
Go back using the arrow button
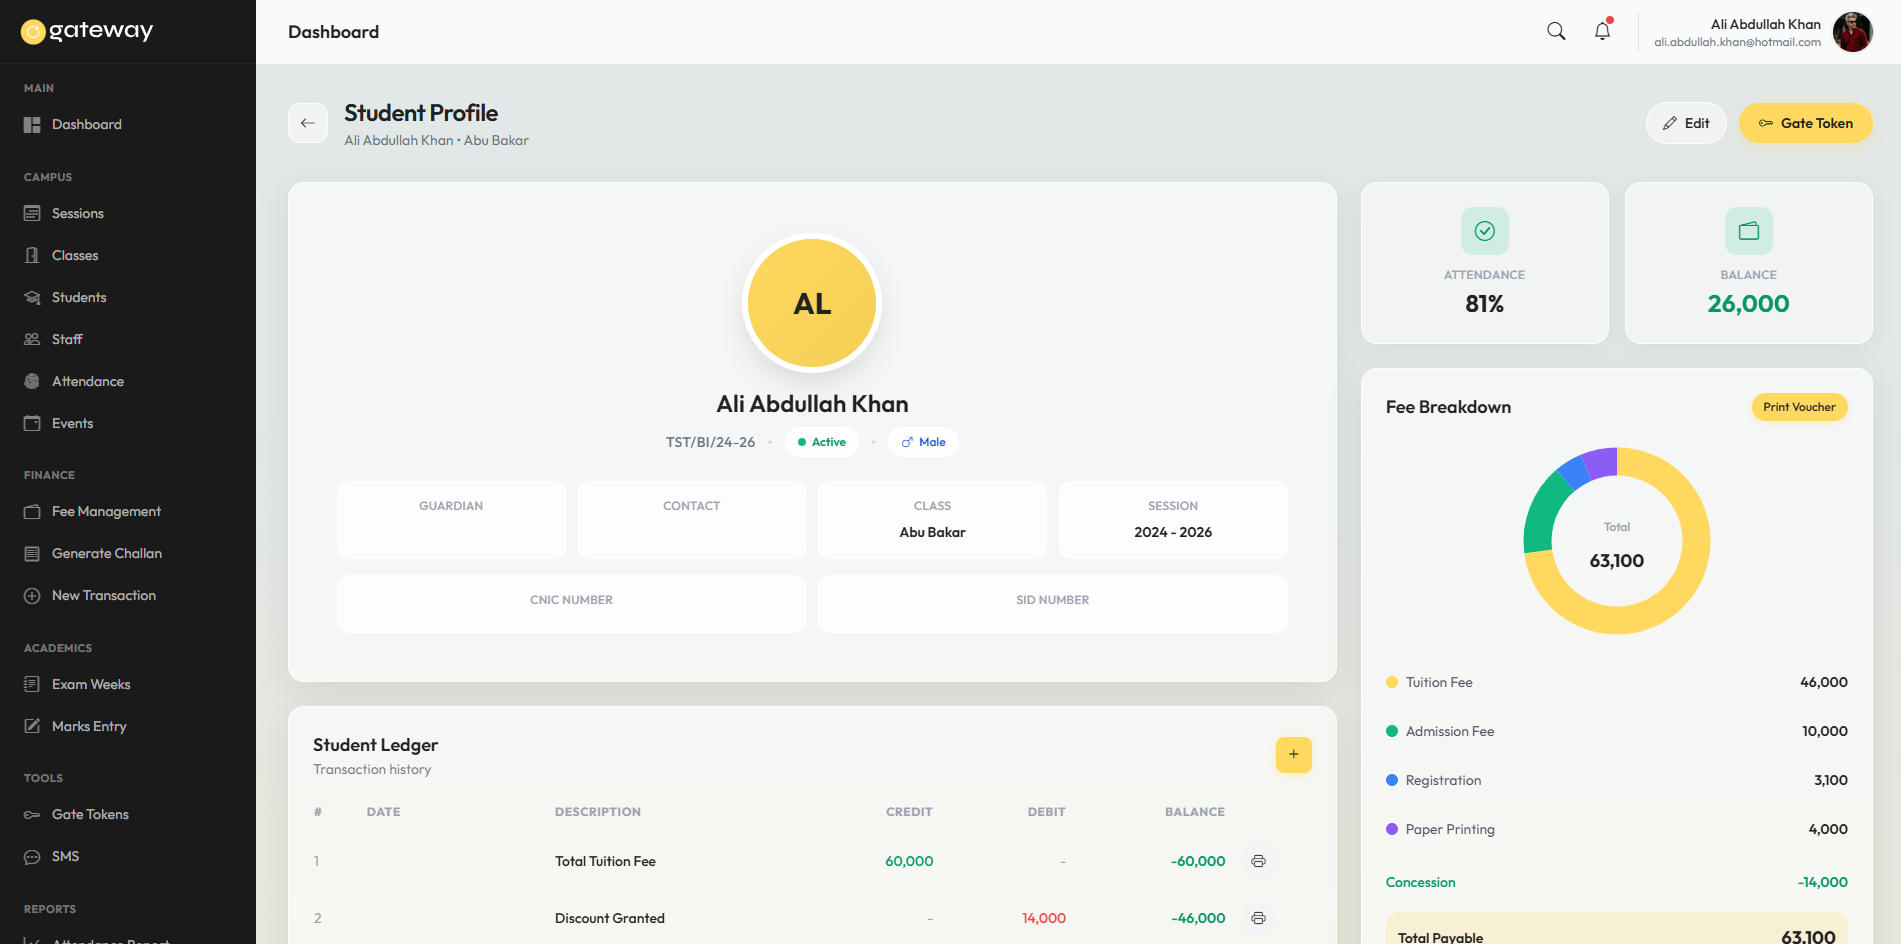tap(308, 123)
